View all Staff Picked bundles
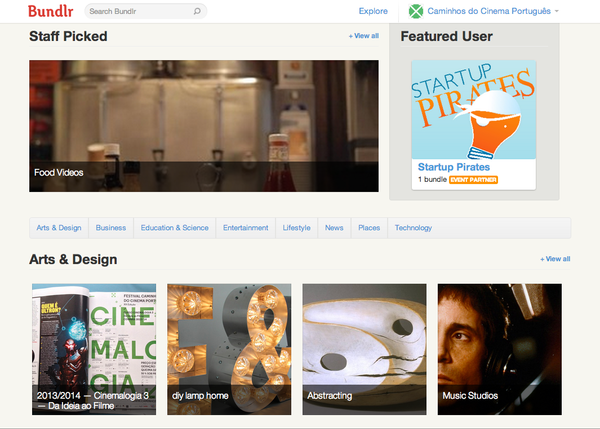 pyautogui.click(x=363, y=36)
